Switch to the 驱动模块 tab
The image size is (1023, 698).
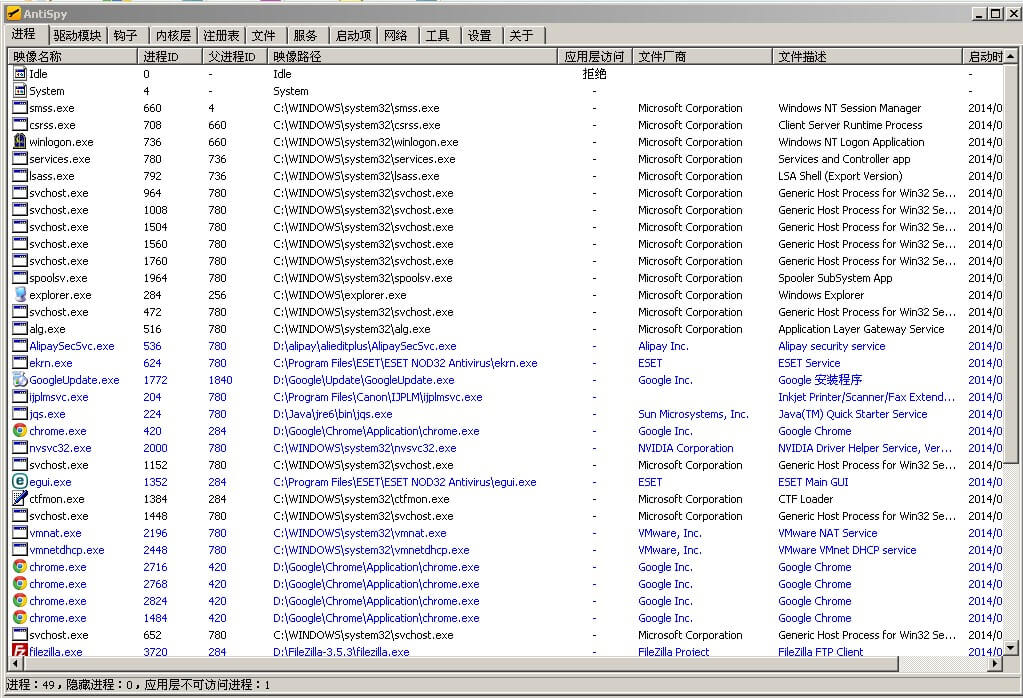click(77, 35)
